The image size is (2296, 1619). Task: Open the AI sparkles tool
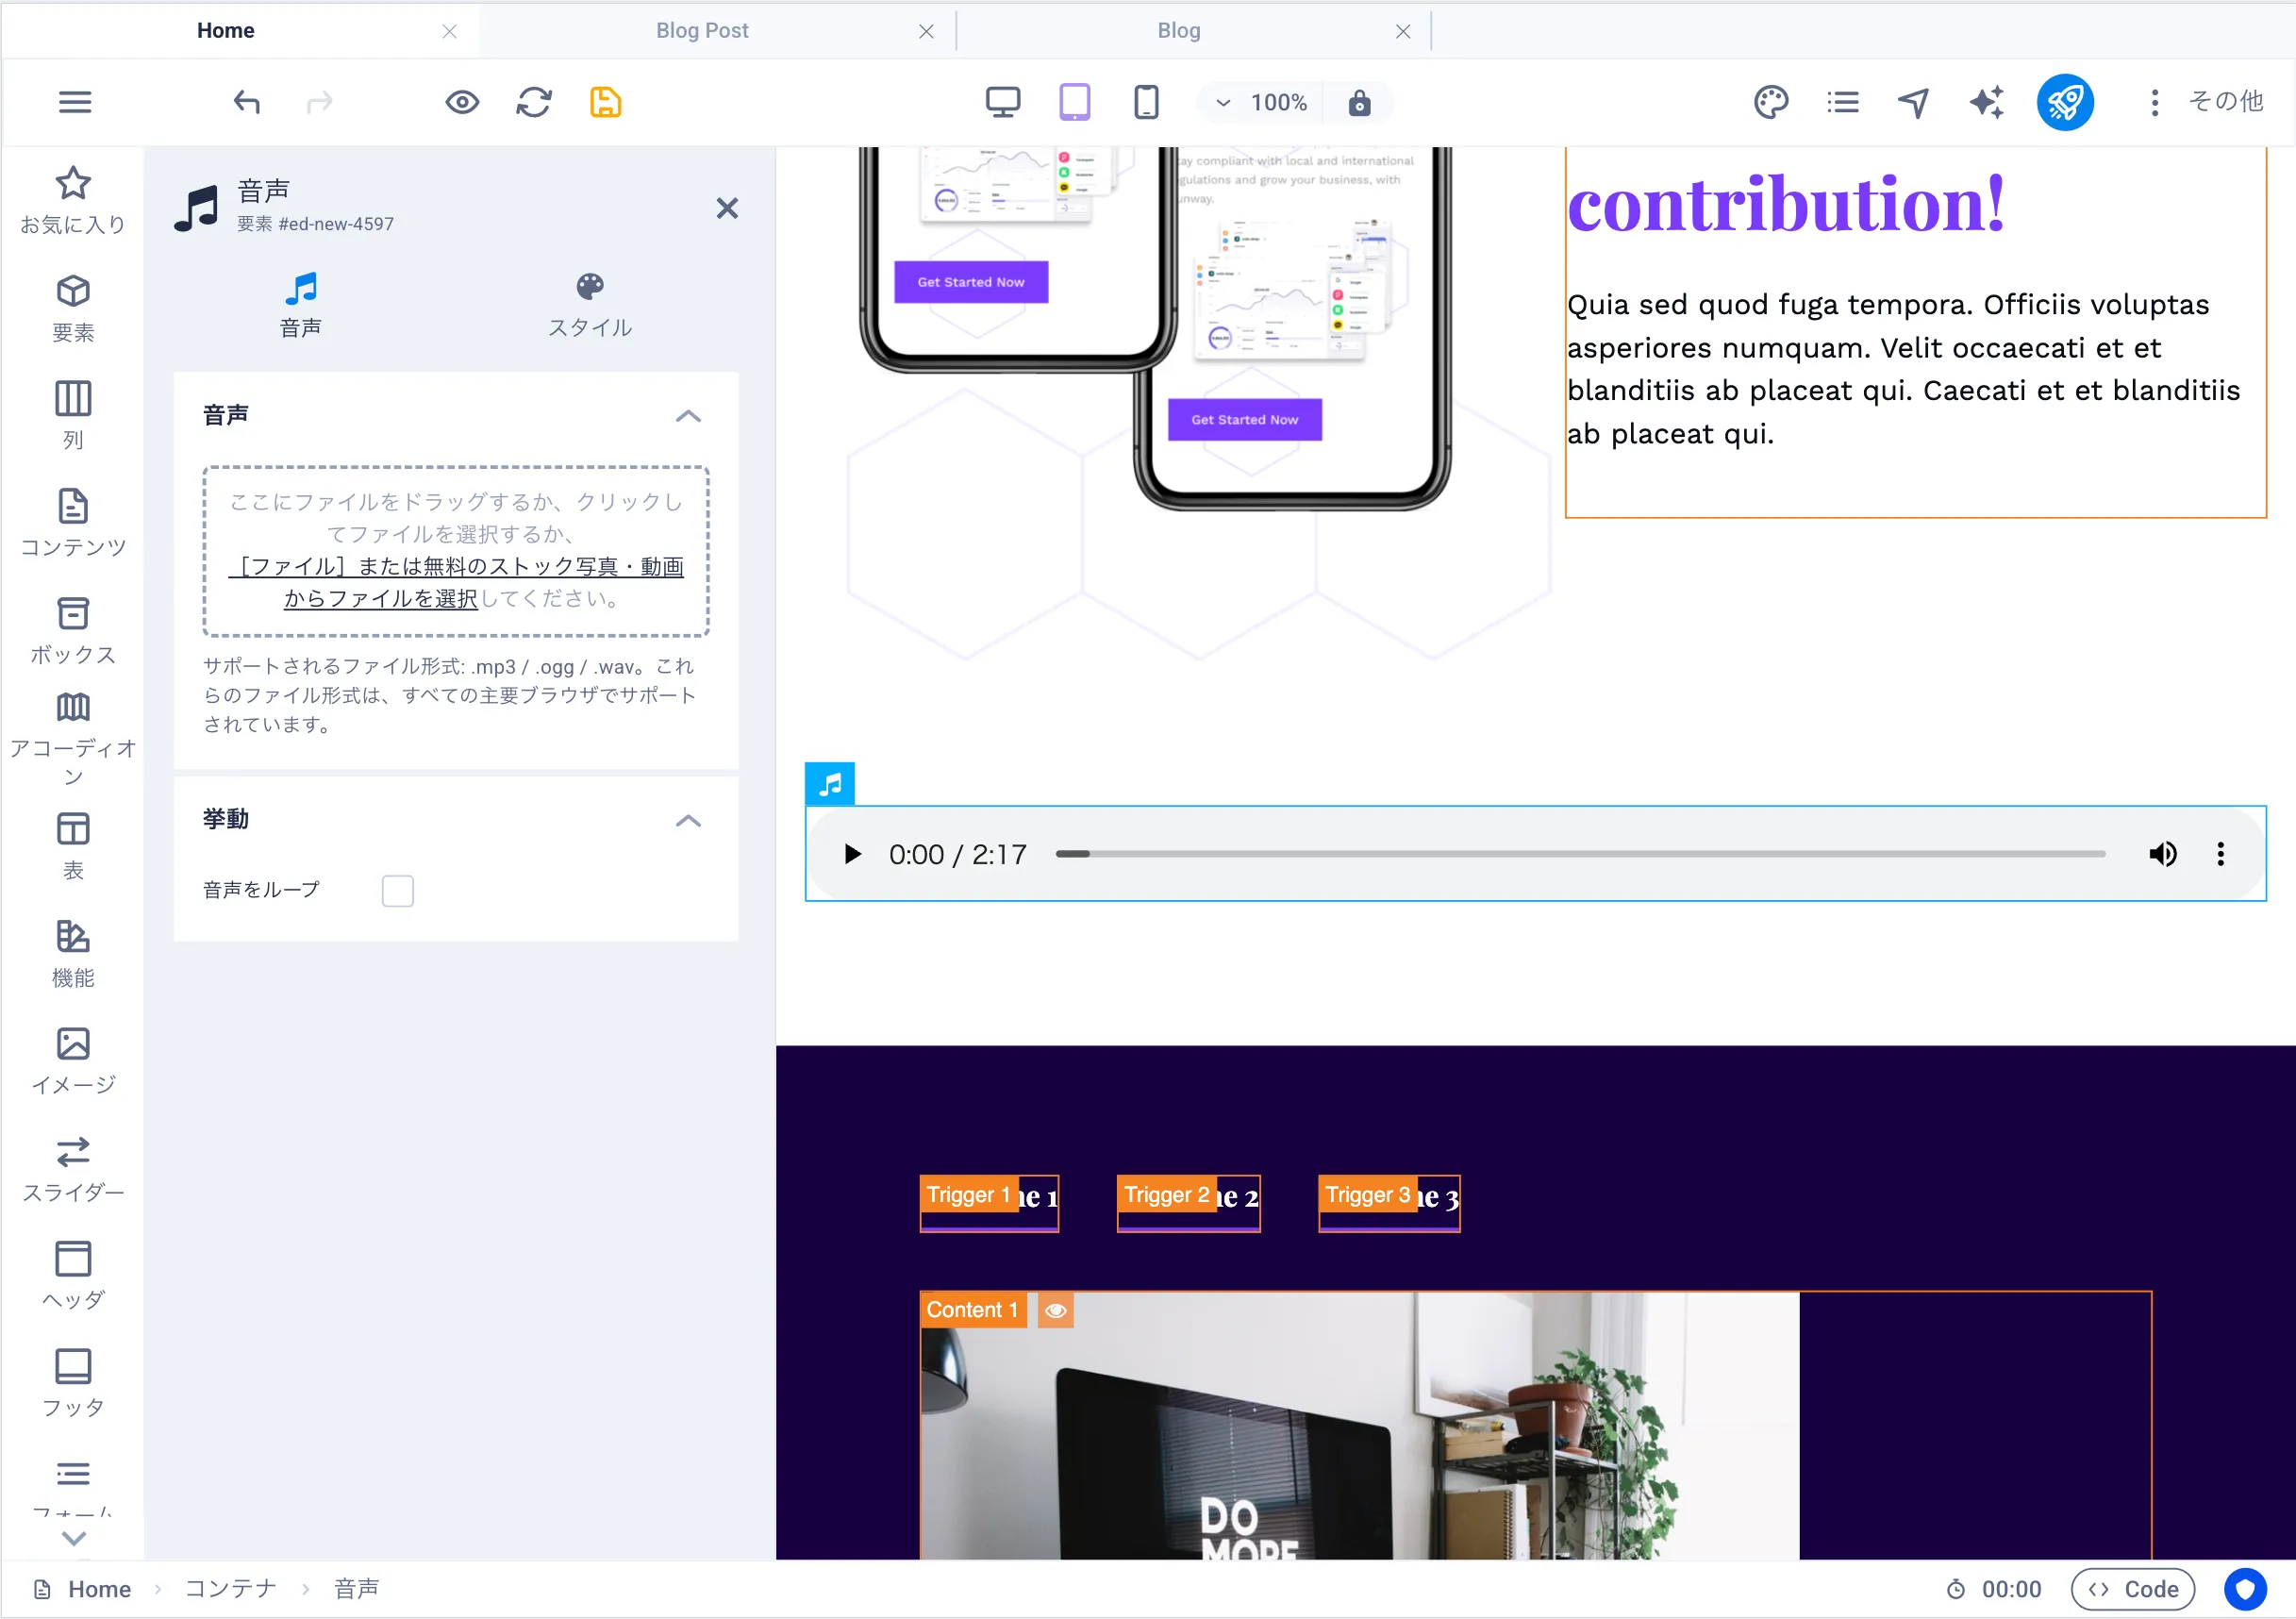(1986, 102)
